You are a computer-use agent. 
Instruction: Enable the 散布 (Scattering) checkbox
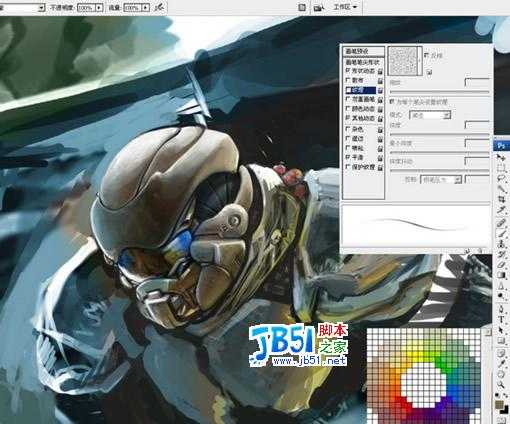tap(348, 80)
